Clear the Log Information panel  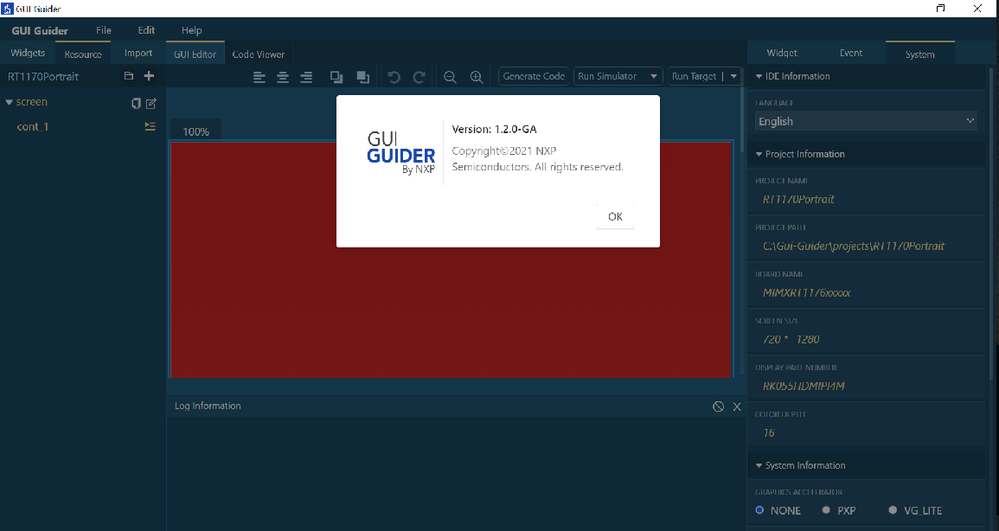tap(718, 407)
